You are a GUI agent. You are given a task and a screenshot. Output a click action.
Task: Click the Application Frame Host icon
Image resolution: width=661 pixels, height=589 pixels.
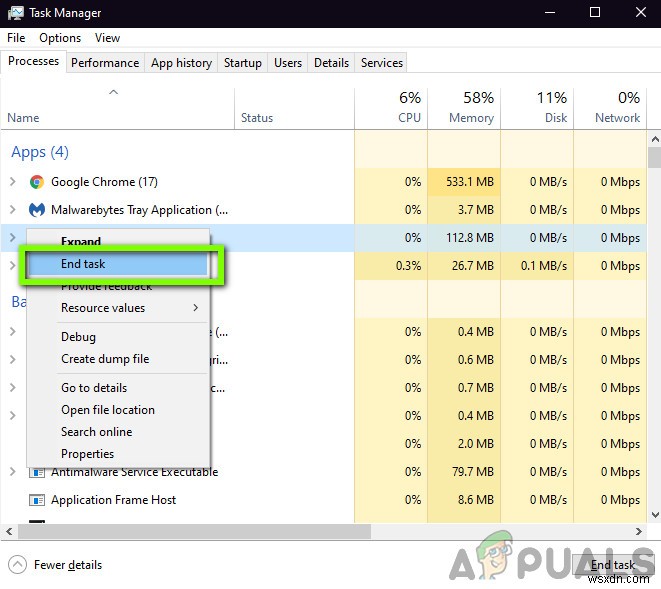(37, 500)
